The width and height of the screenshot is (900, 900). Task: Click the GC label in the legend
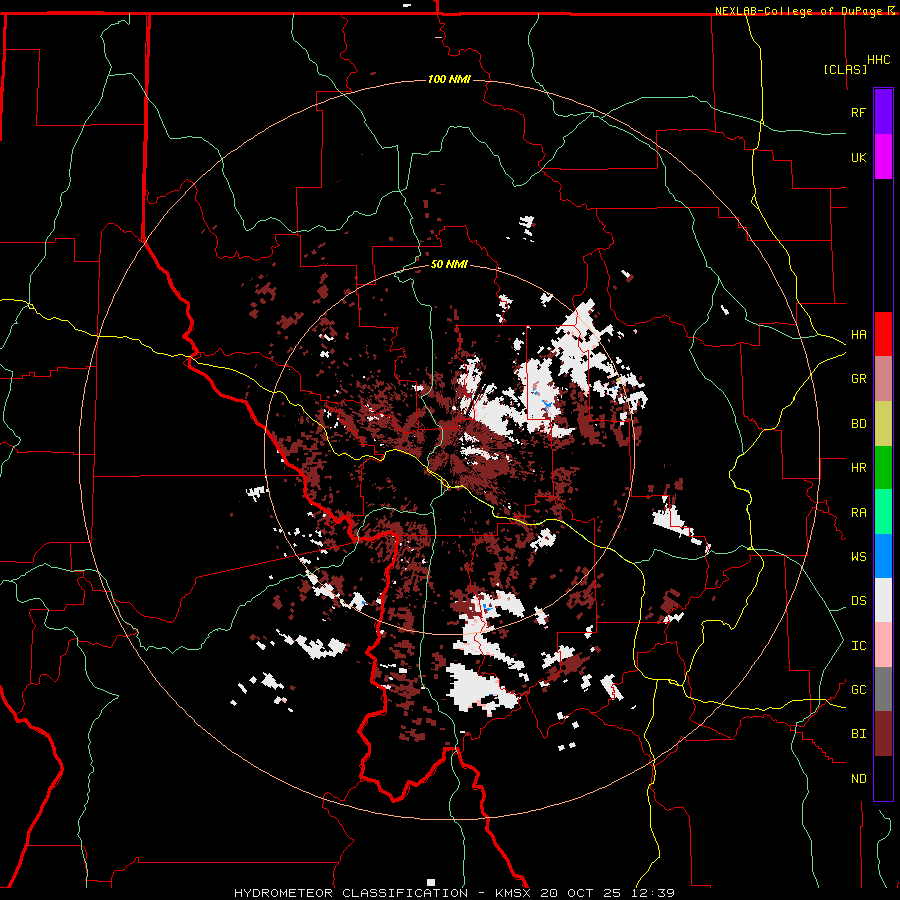[x=858, y=690]
